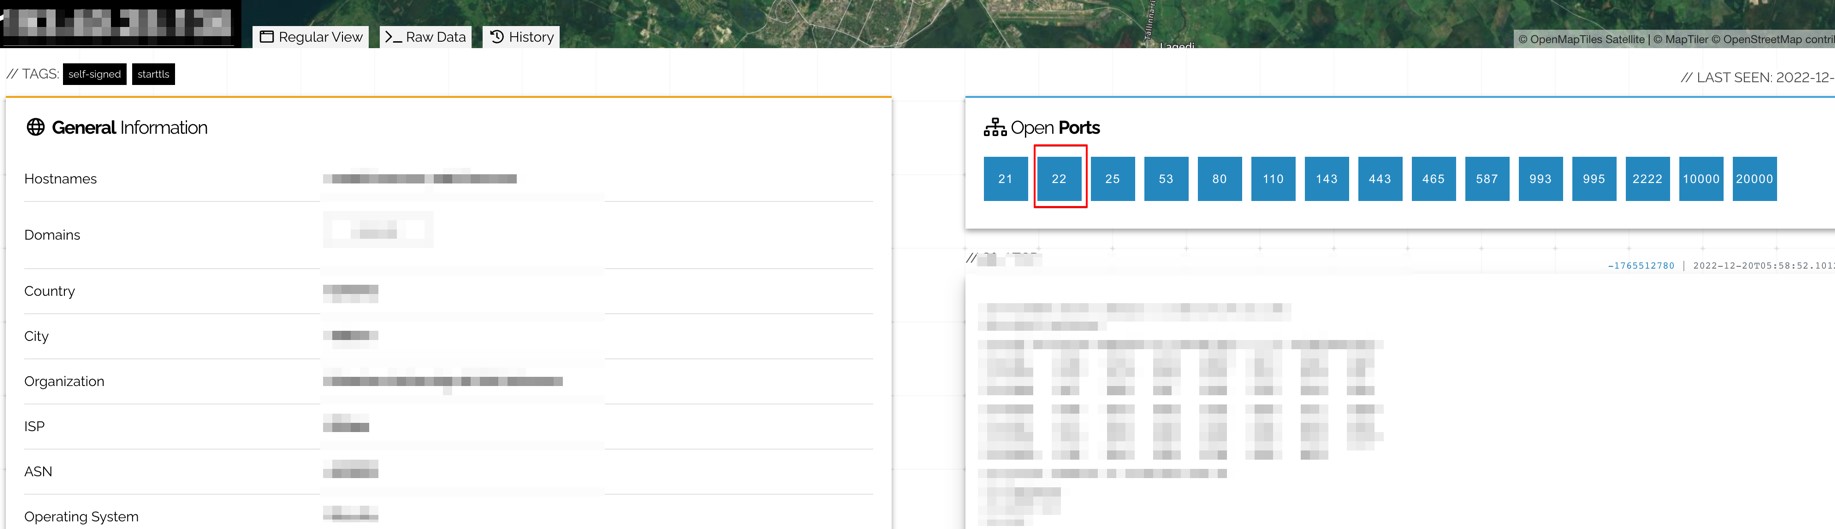Image resolution: width=1835 pixels, height=529 pixels.
Task: Select open port 587
Action: click(1487, 179)
